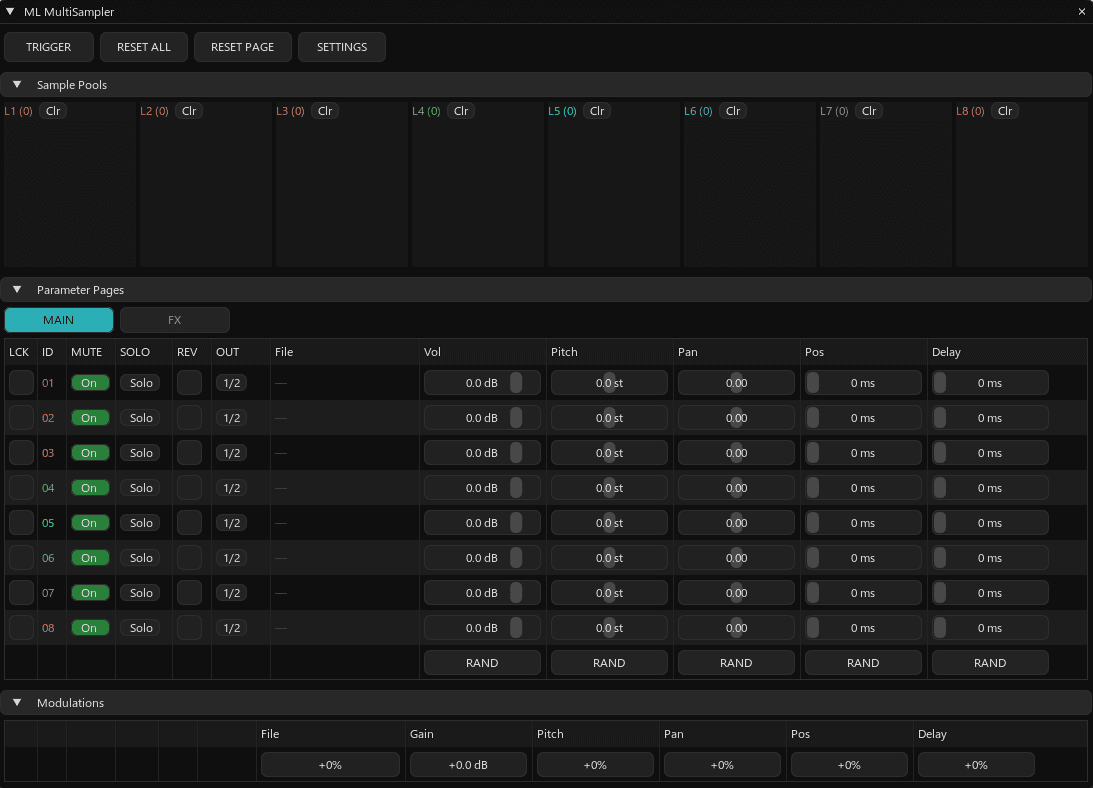Viewport: 1093px width, 788px height.
Task: Click Delay slider for row 05
Action: click(x=990, y=523)
